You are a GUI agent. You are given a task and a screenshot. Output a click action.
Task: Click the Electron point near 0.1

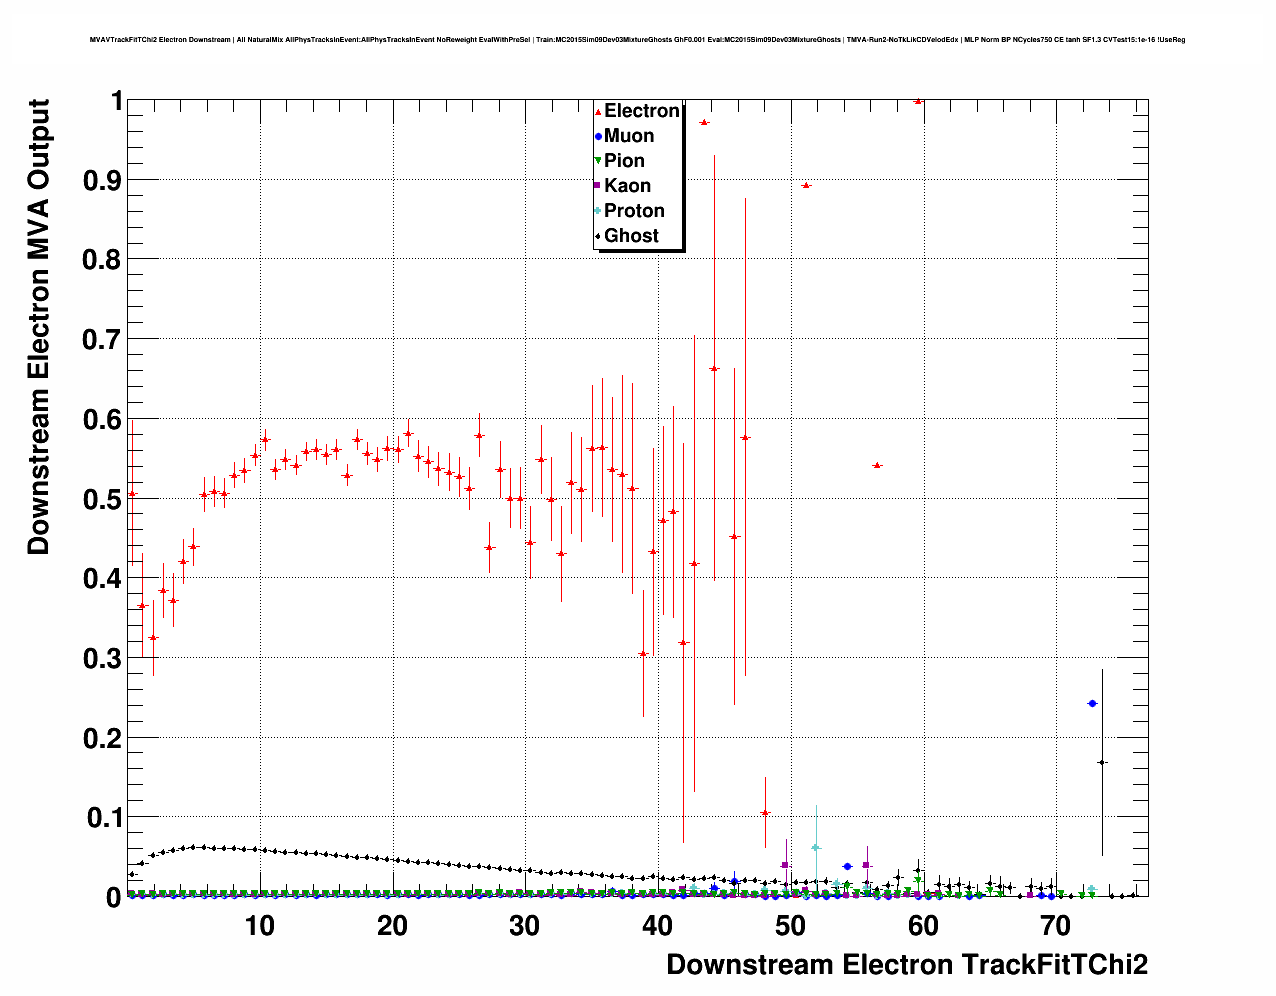coord(765,813)
